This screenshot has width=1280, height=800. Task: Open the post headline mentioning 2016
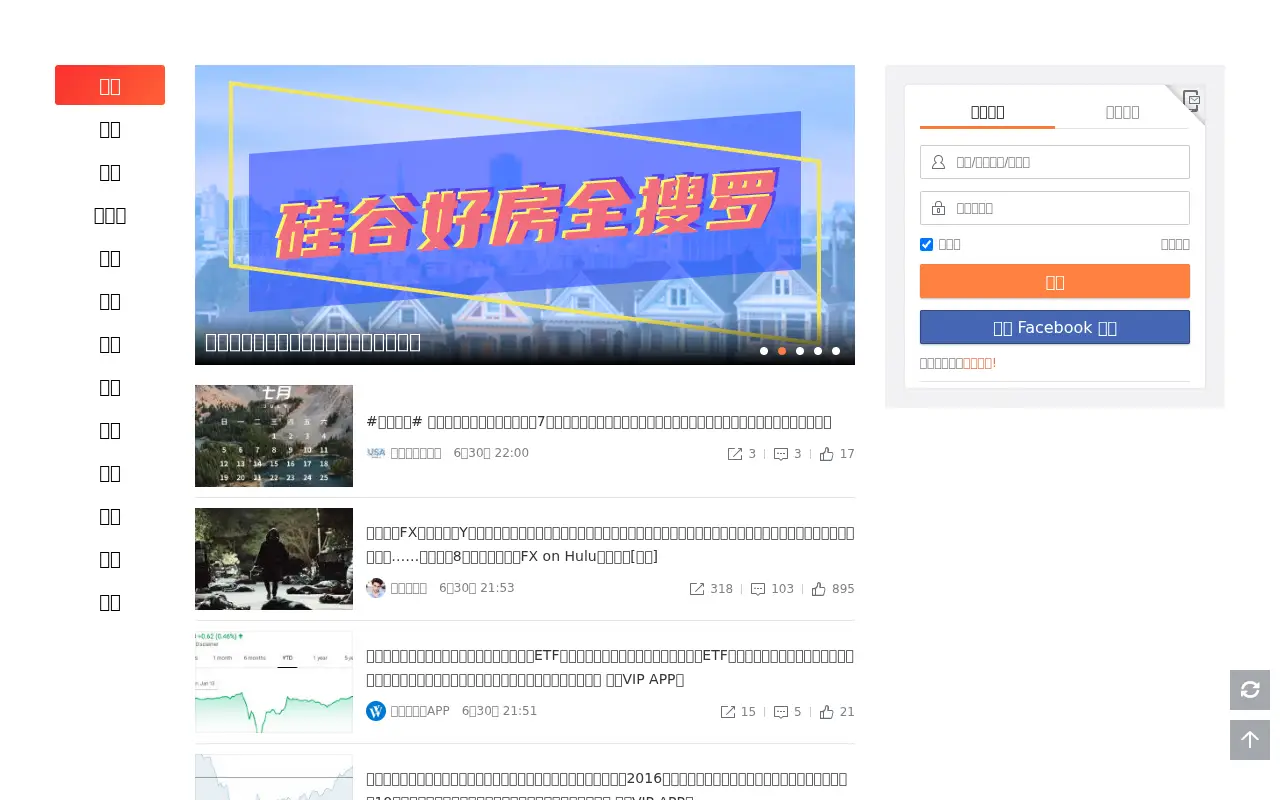[x=608, y=787]
